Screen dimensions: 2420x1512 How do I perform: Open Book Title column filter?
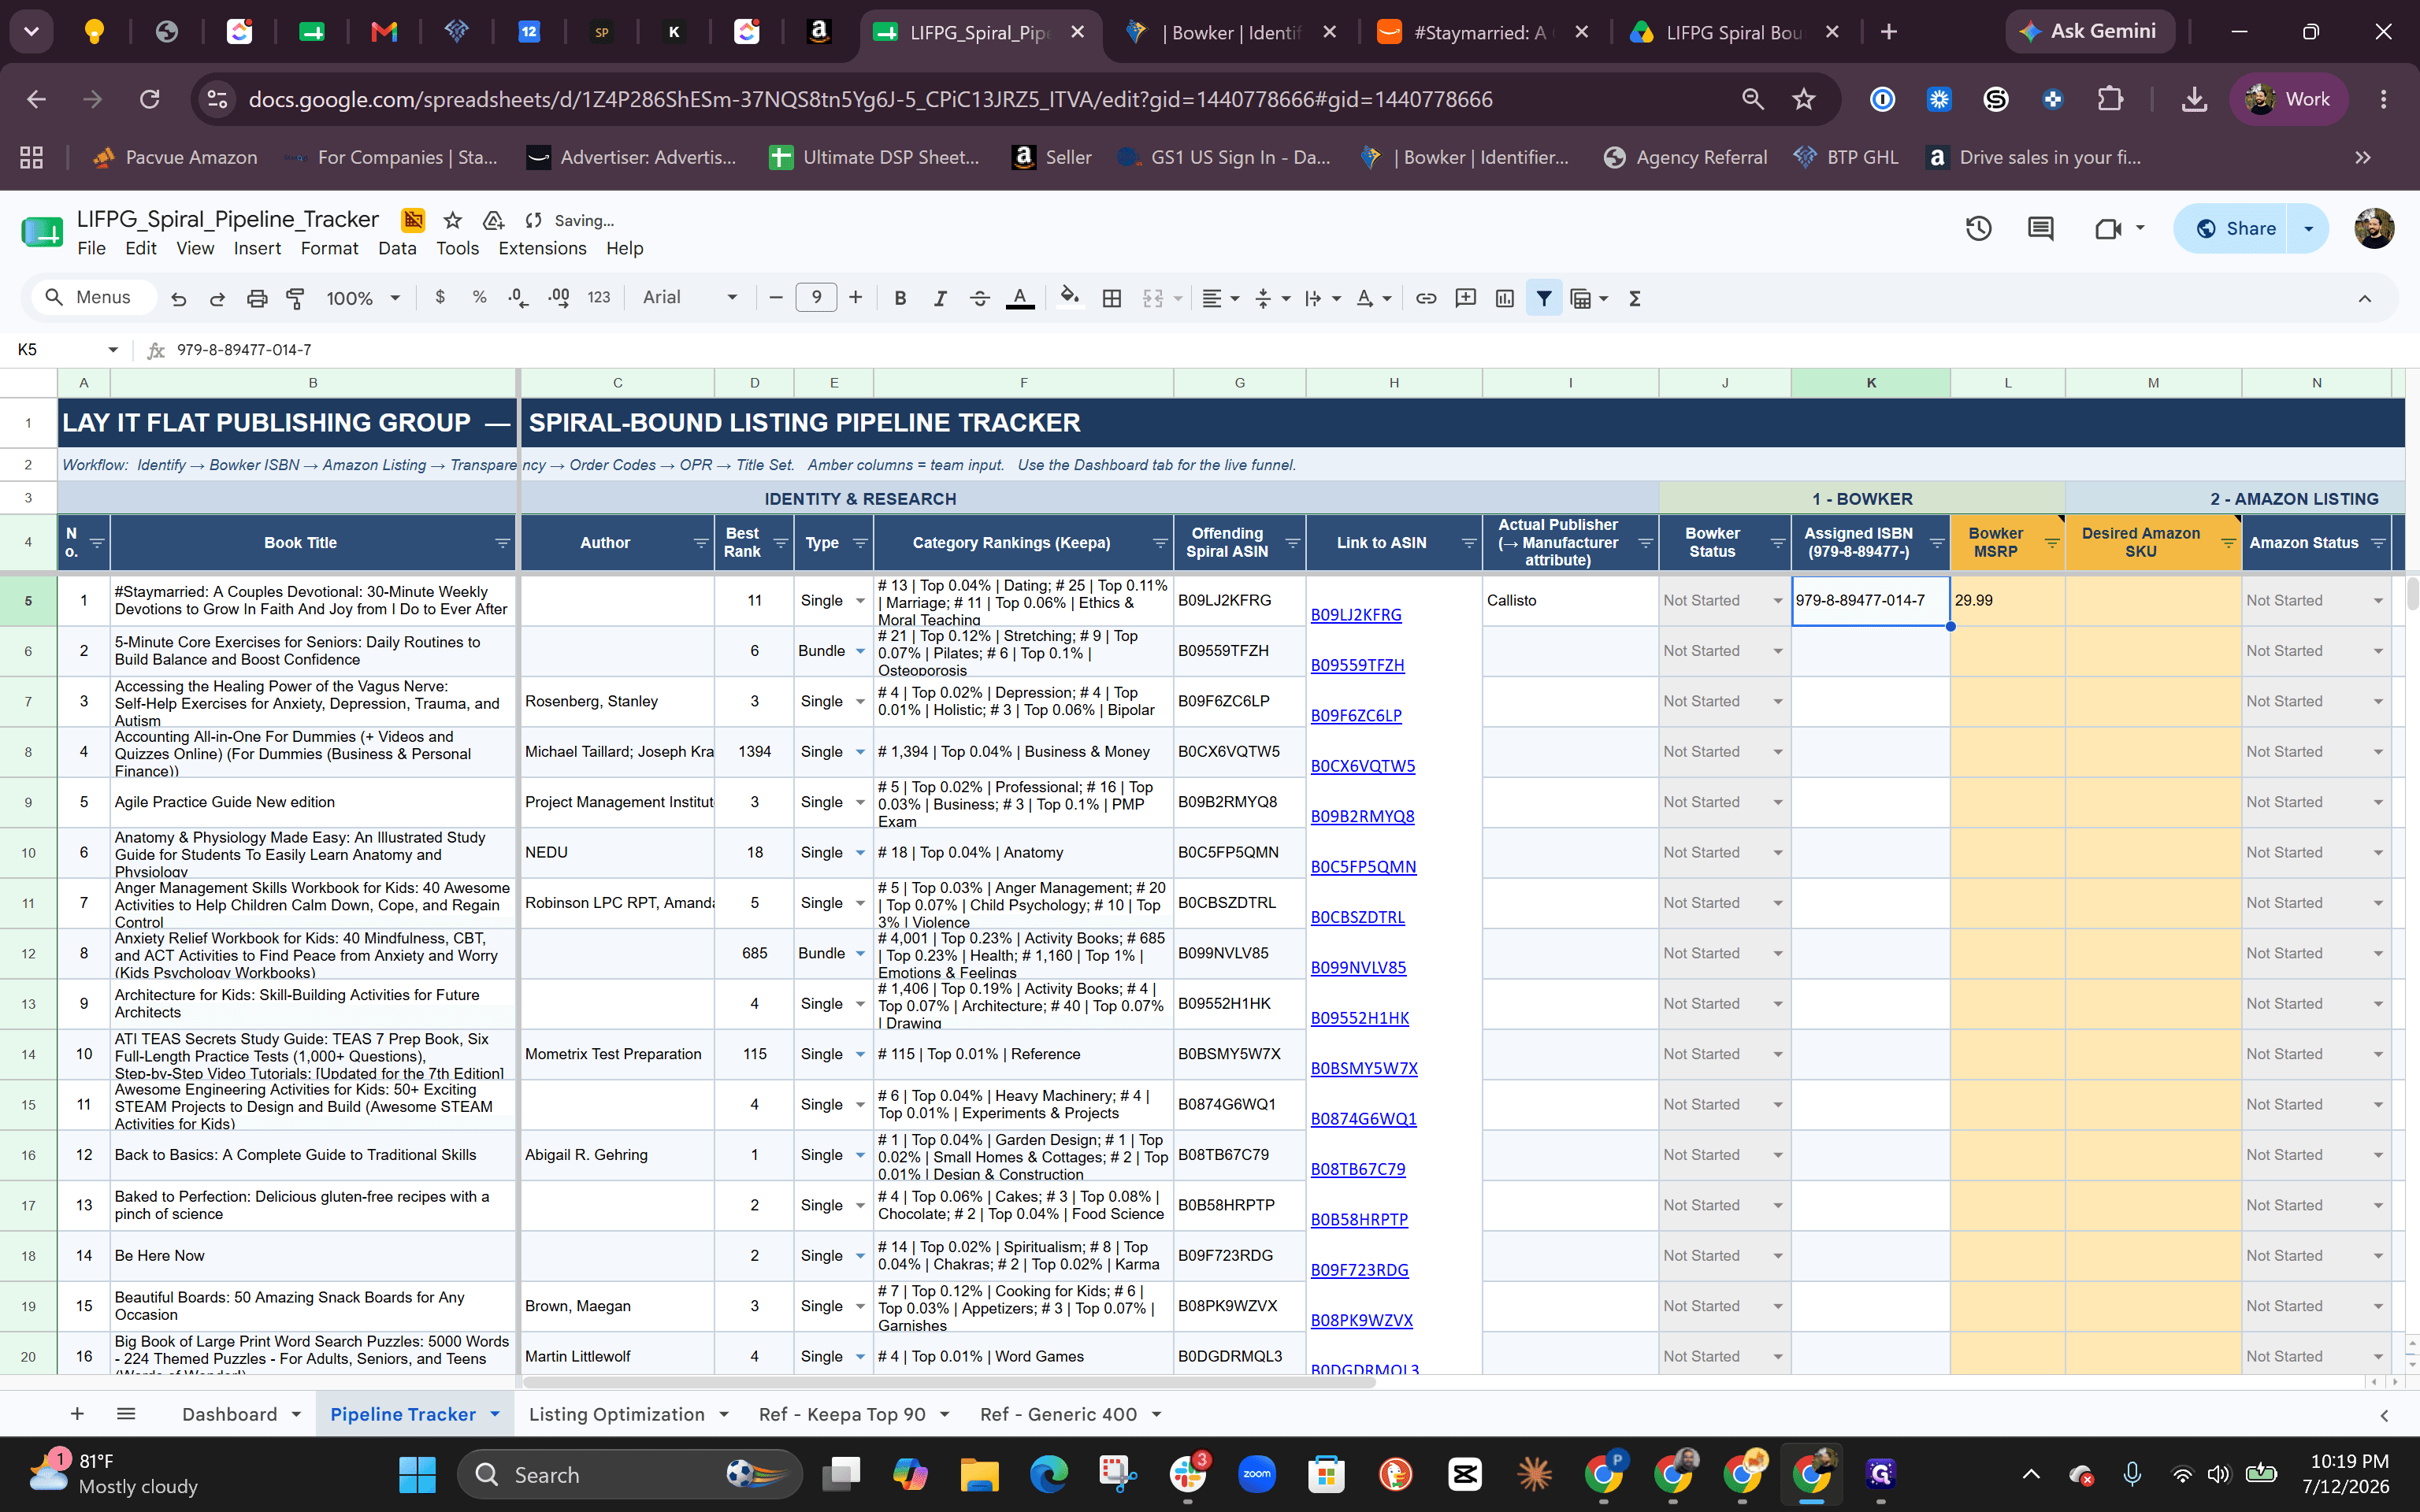[502, 543]
